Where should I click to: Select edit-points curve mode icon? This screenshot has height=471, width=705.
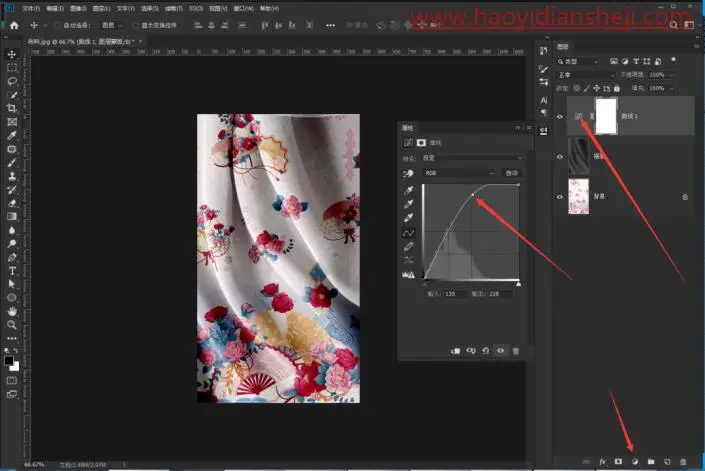click(408, 233)
